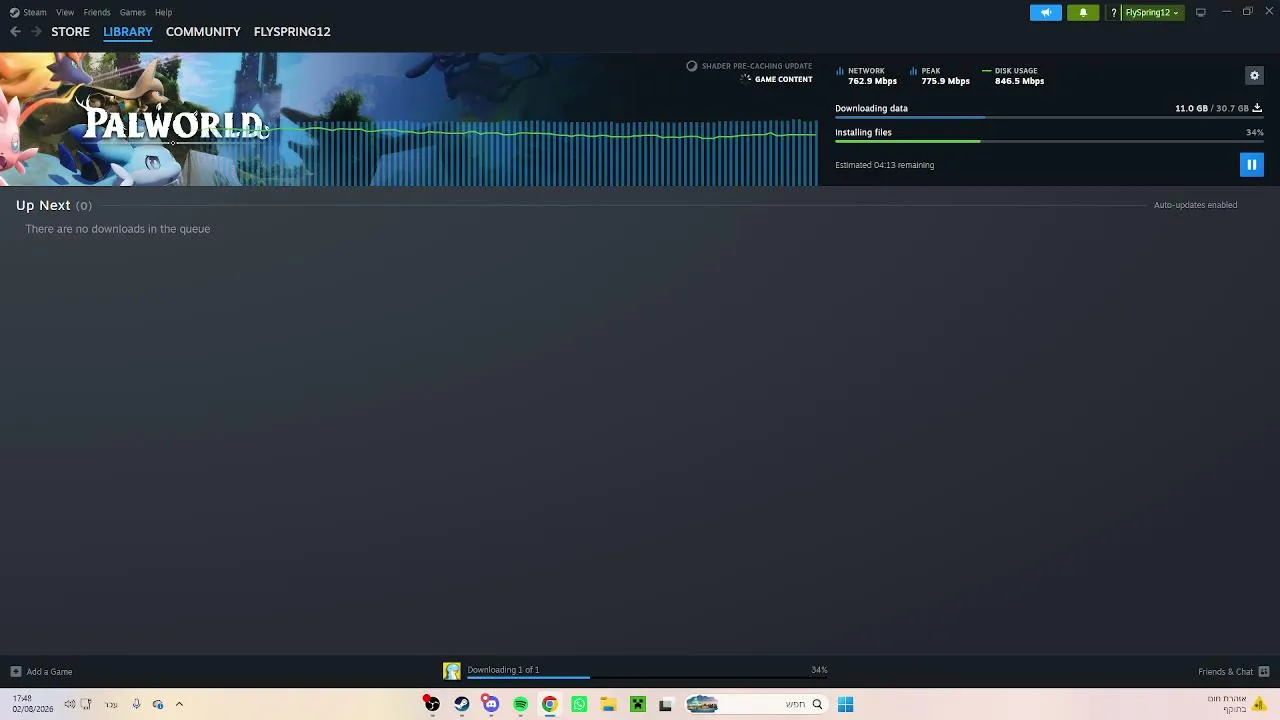The height and width of the screenshot is (720, 1280).
Task: Open the FLYSPRING12 profile tab
Action: tap(292, 32)
